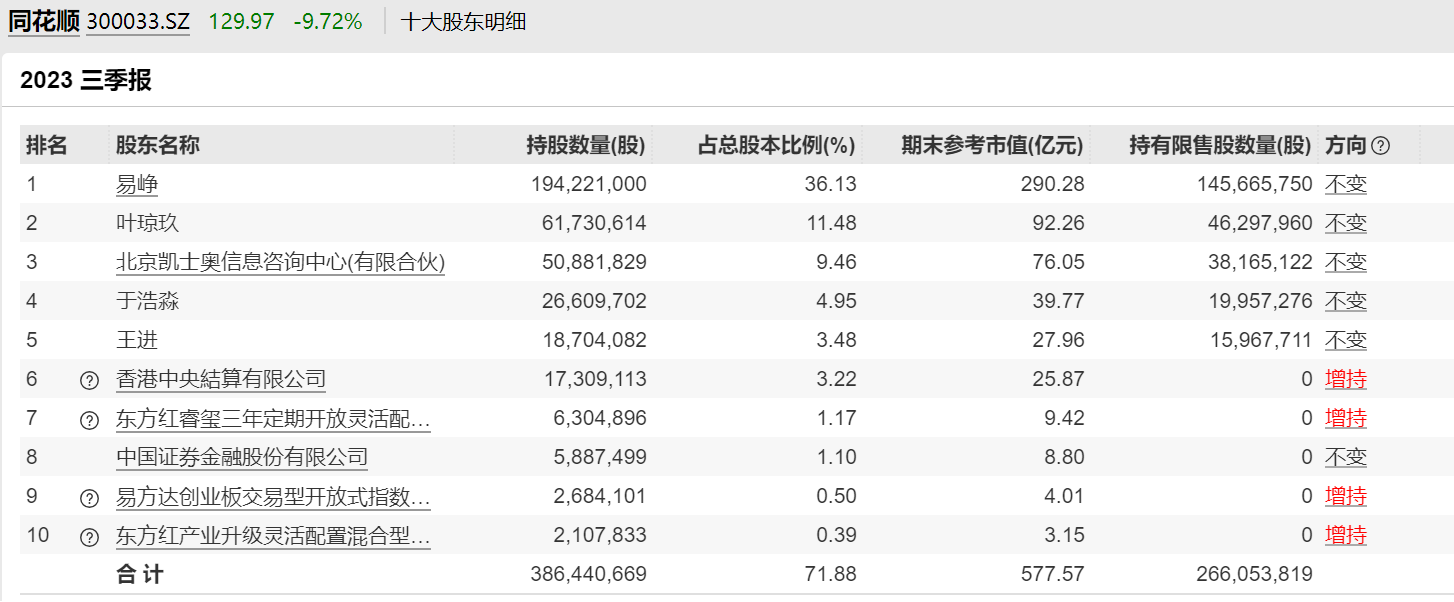
Task: Open 北京凯士奥信息咨询中心 shareholder link
Action: (x=280, y=262)
